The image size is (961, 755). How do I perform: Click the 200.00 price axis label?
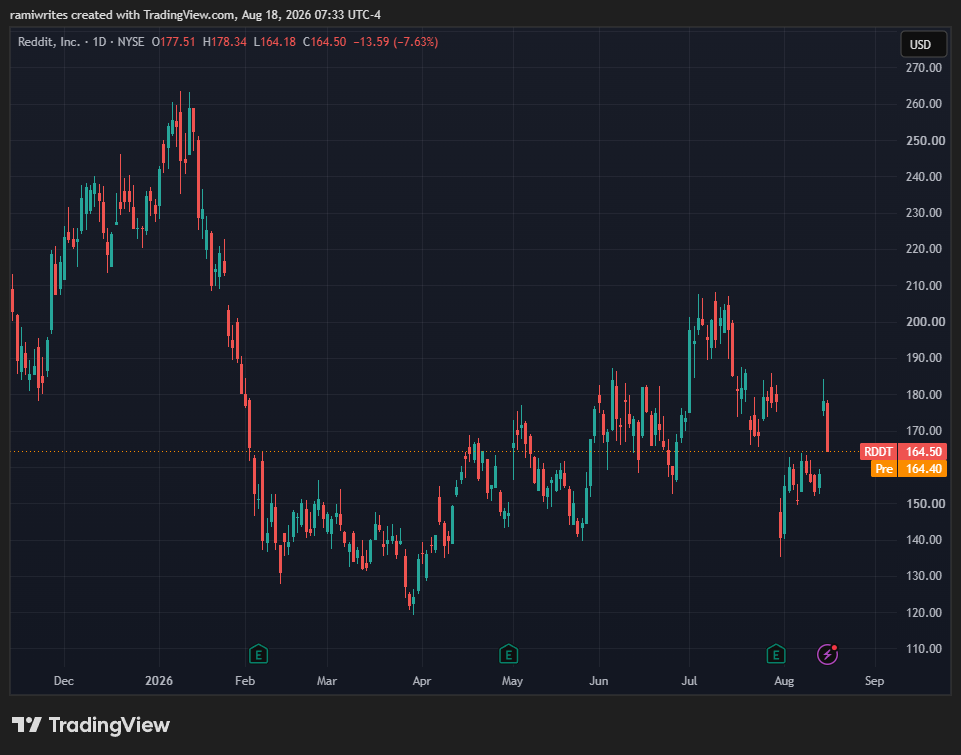pyautogui.click(x=924, y=322)
